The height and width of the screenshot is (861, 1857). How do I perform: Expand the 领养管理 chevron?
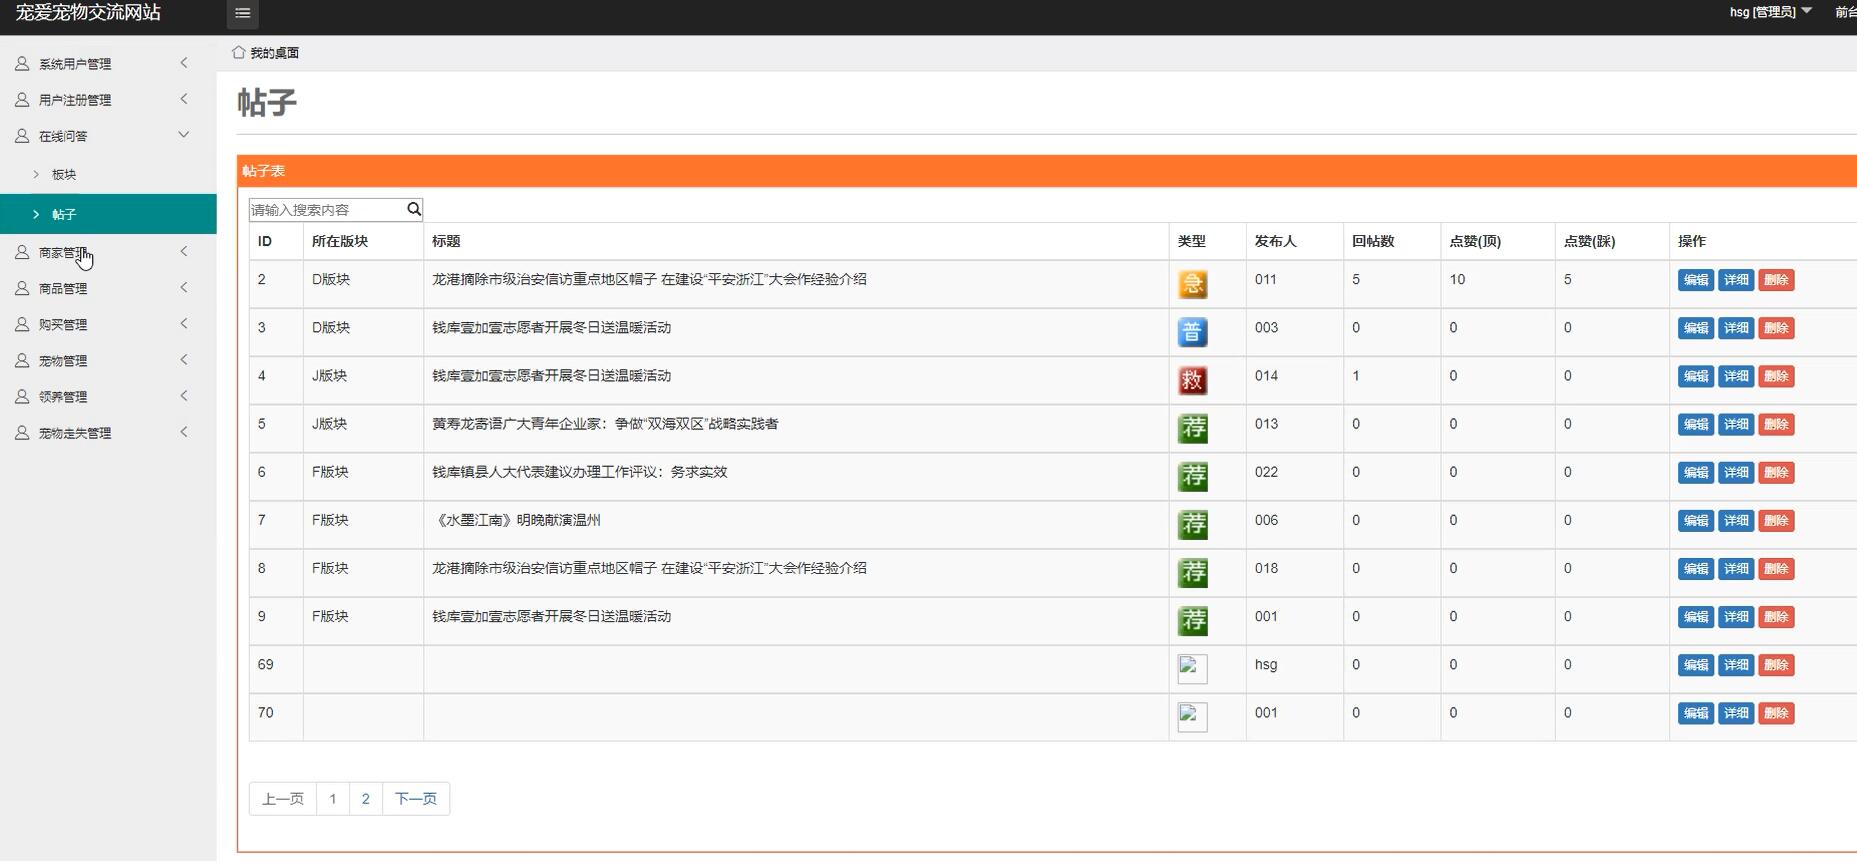184,395
